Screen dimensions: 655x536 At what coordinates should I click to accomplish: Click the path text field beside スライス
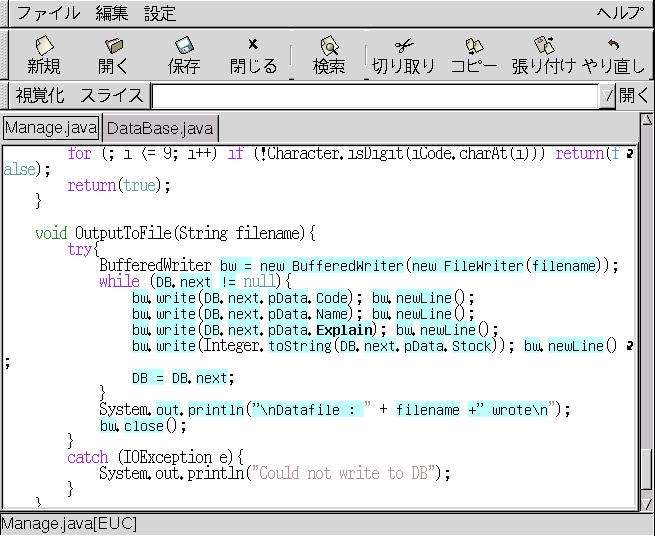(375, 95)
